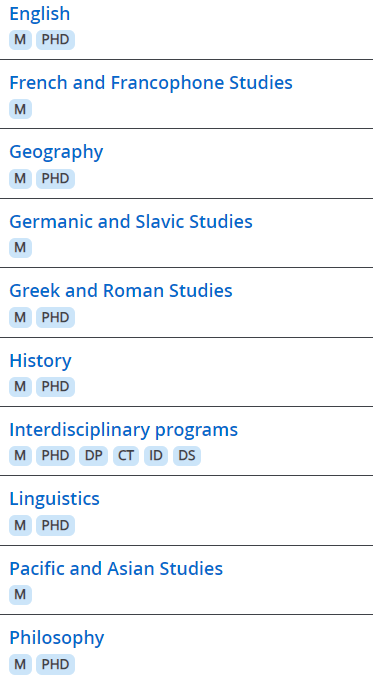Click the PHD badge under Philosophy
This screenshot has width=373, height=683.
(55, 664)
